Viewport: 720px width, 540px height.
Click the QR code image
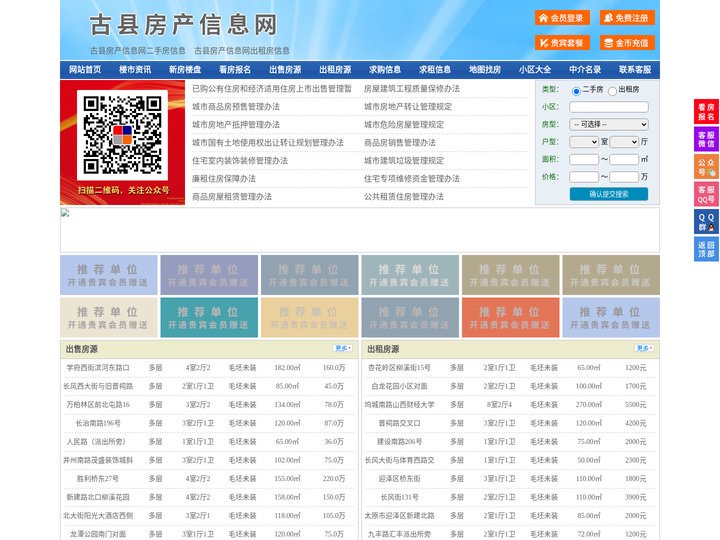pyautogui.click(x=122, y=135)
